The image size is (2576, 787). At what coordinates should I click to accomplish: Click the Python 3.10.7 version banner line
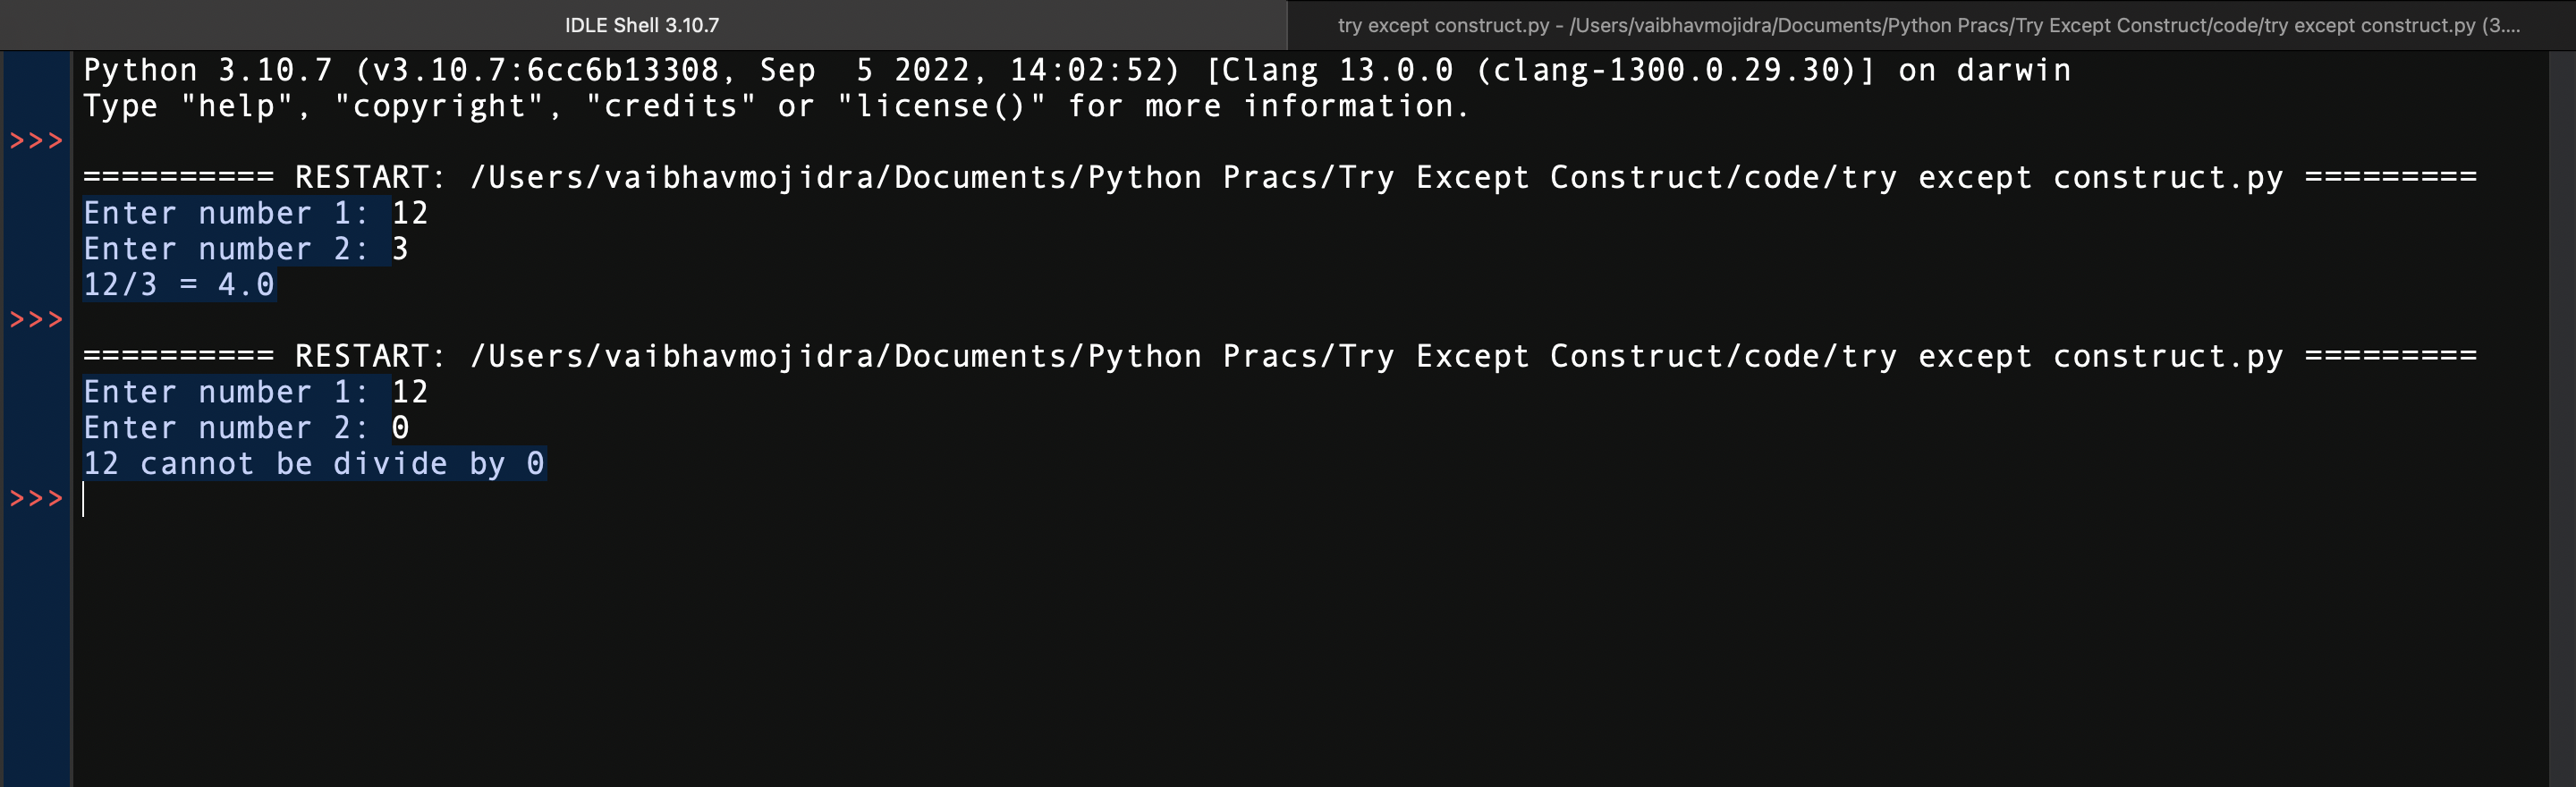pyautogui.click(x=1077, y=70)
